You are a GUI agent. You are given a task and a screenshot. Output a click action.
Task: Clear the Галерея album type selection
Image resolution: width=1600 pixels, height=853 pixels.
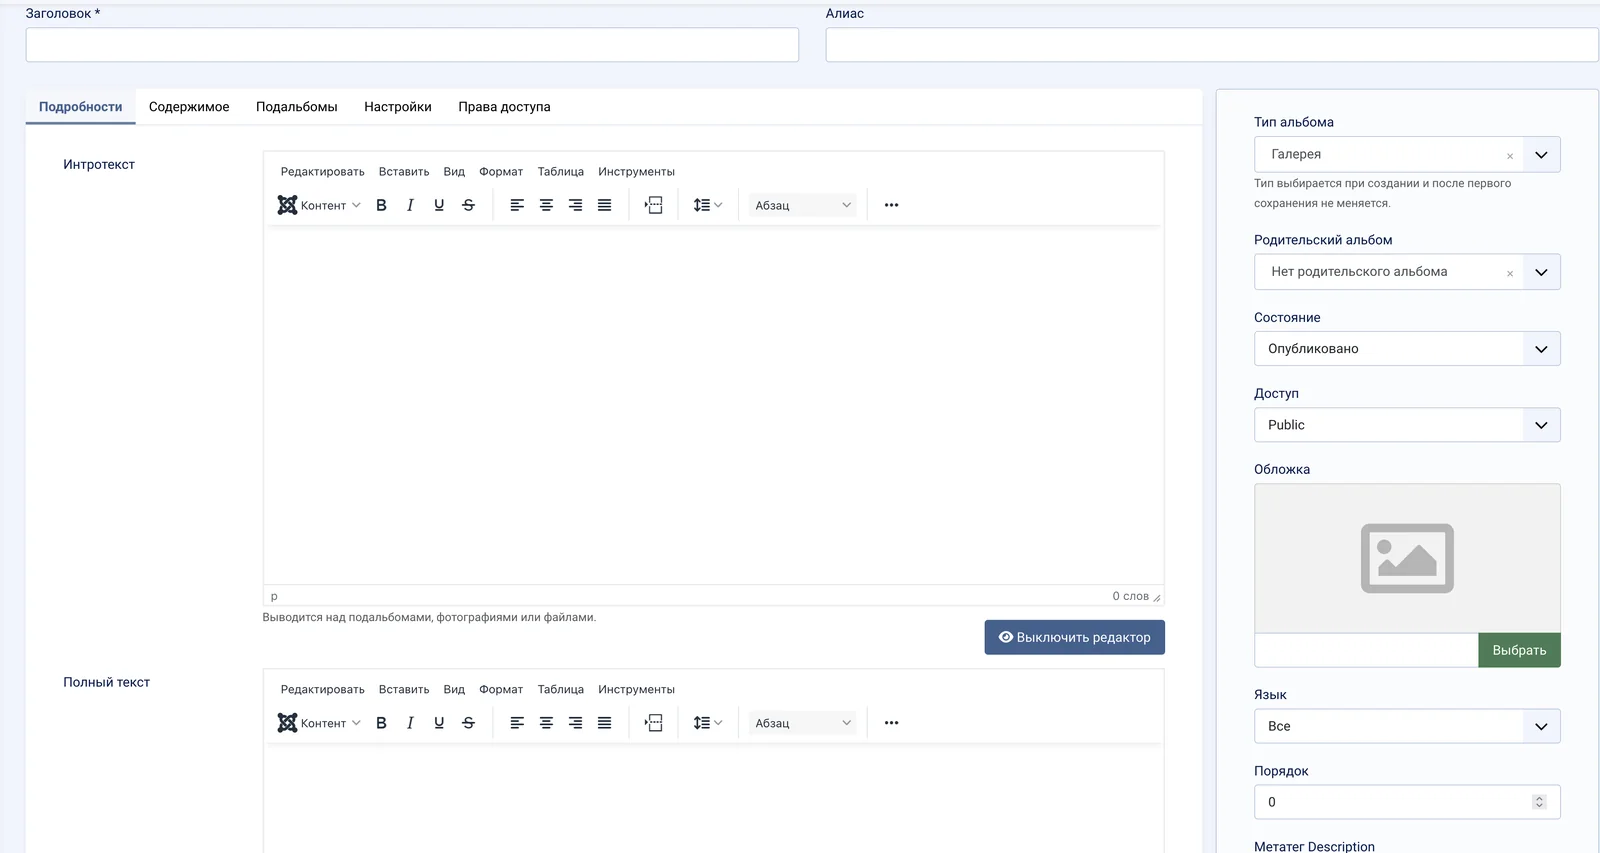pos(1510,156)
